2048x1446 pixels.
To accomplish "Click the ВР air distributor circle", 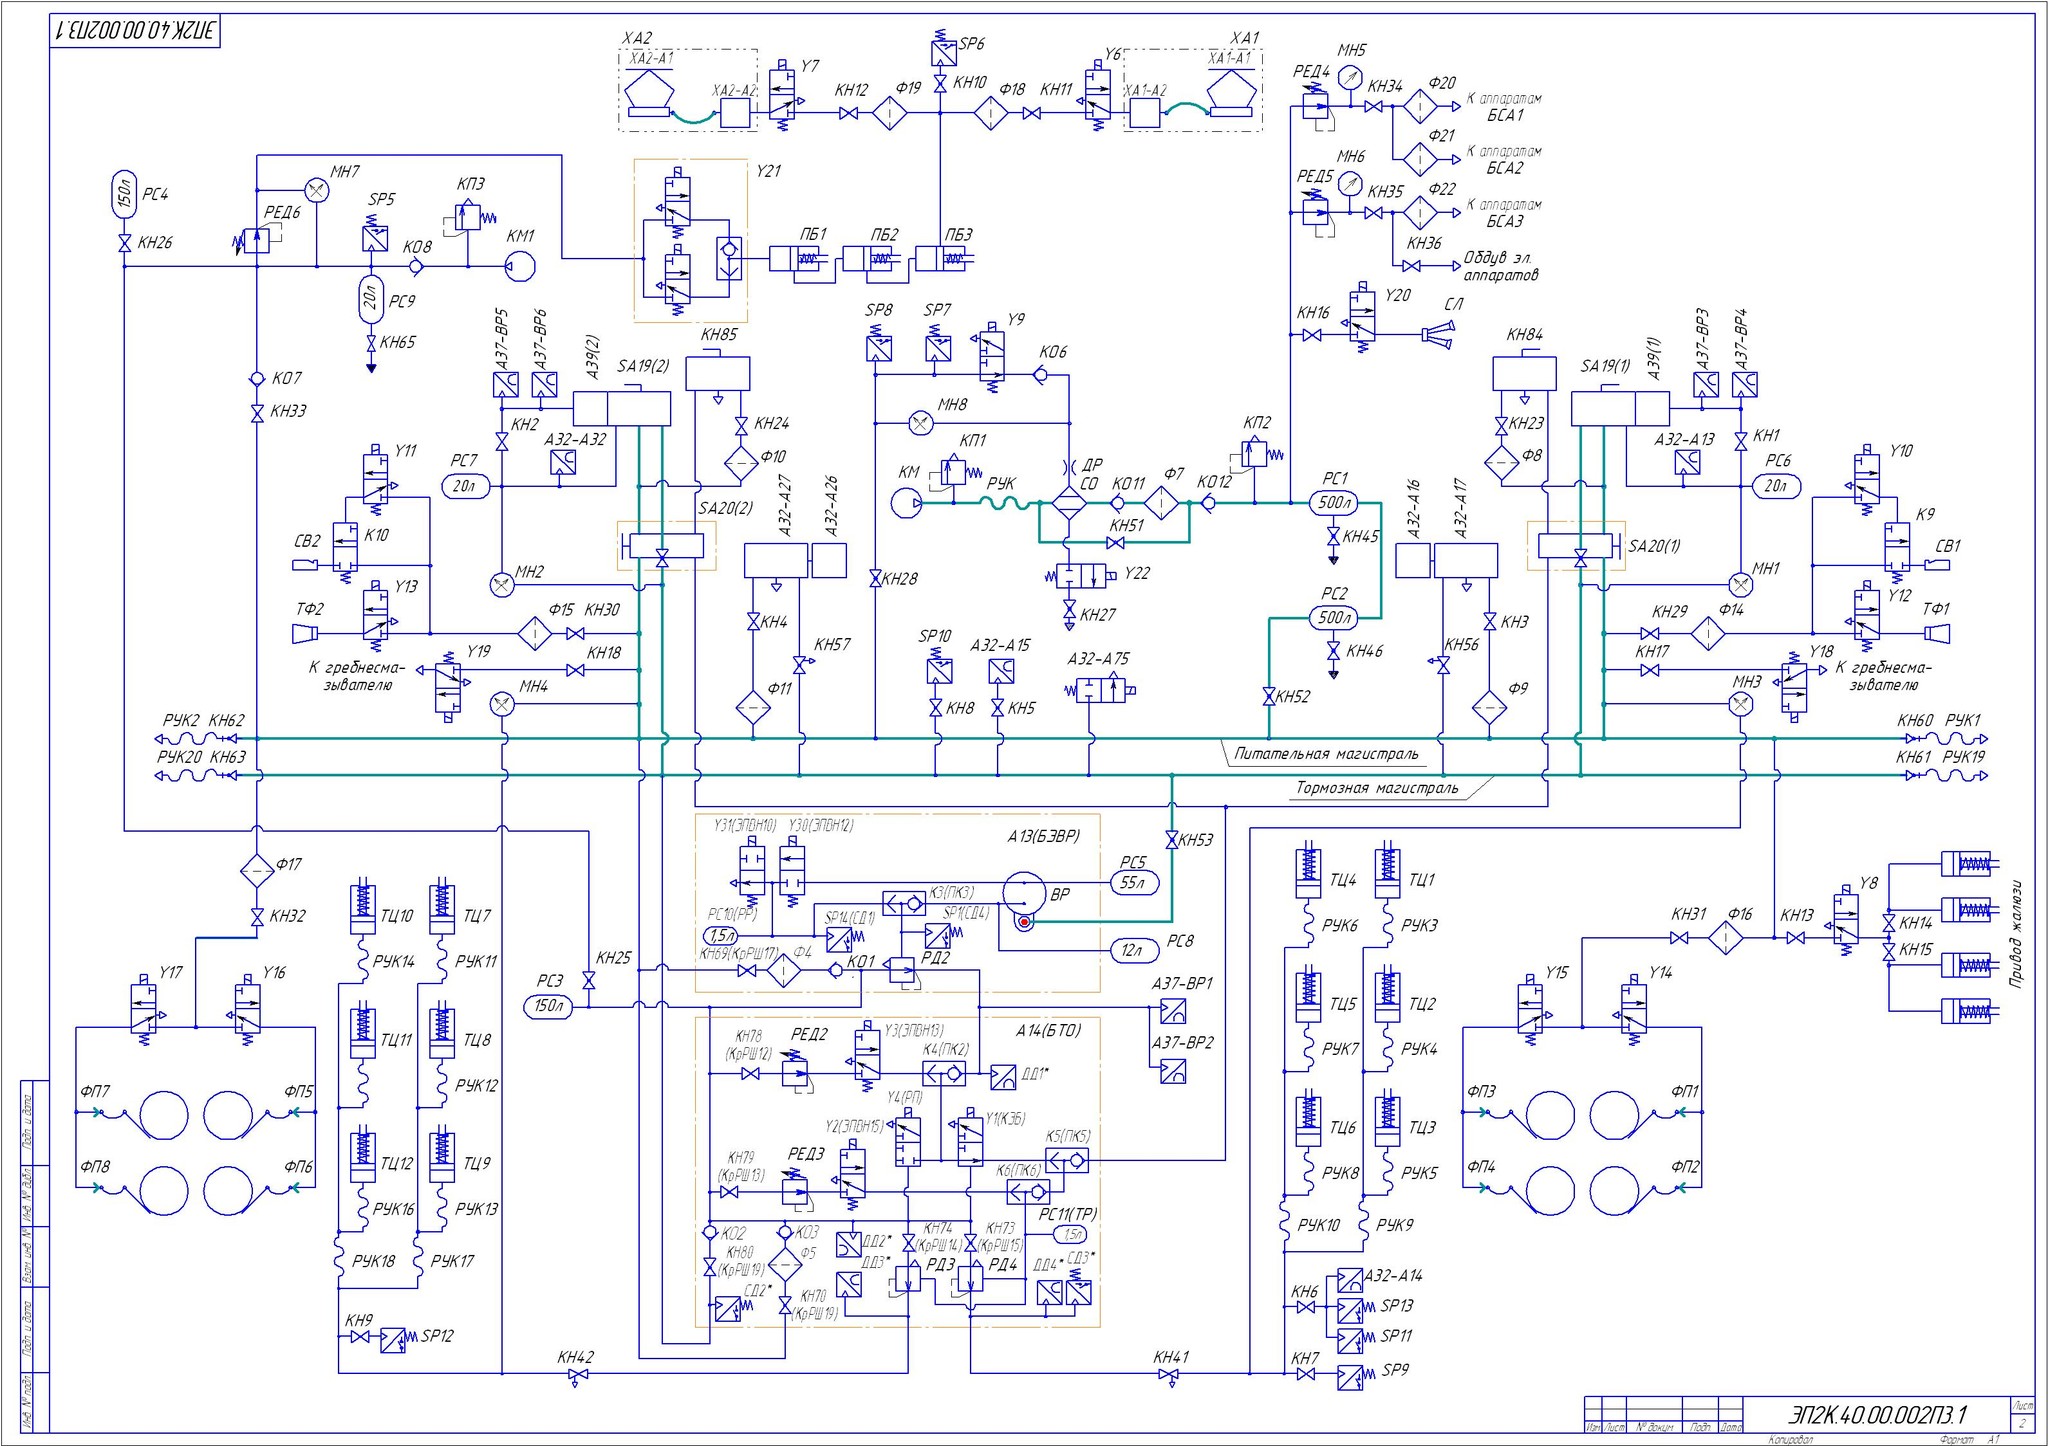I will [1026, 893].
